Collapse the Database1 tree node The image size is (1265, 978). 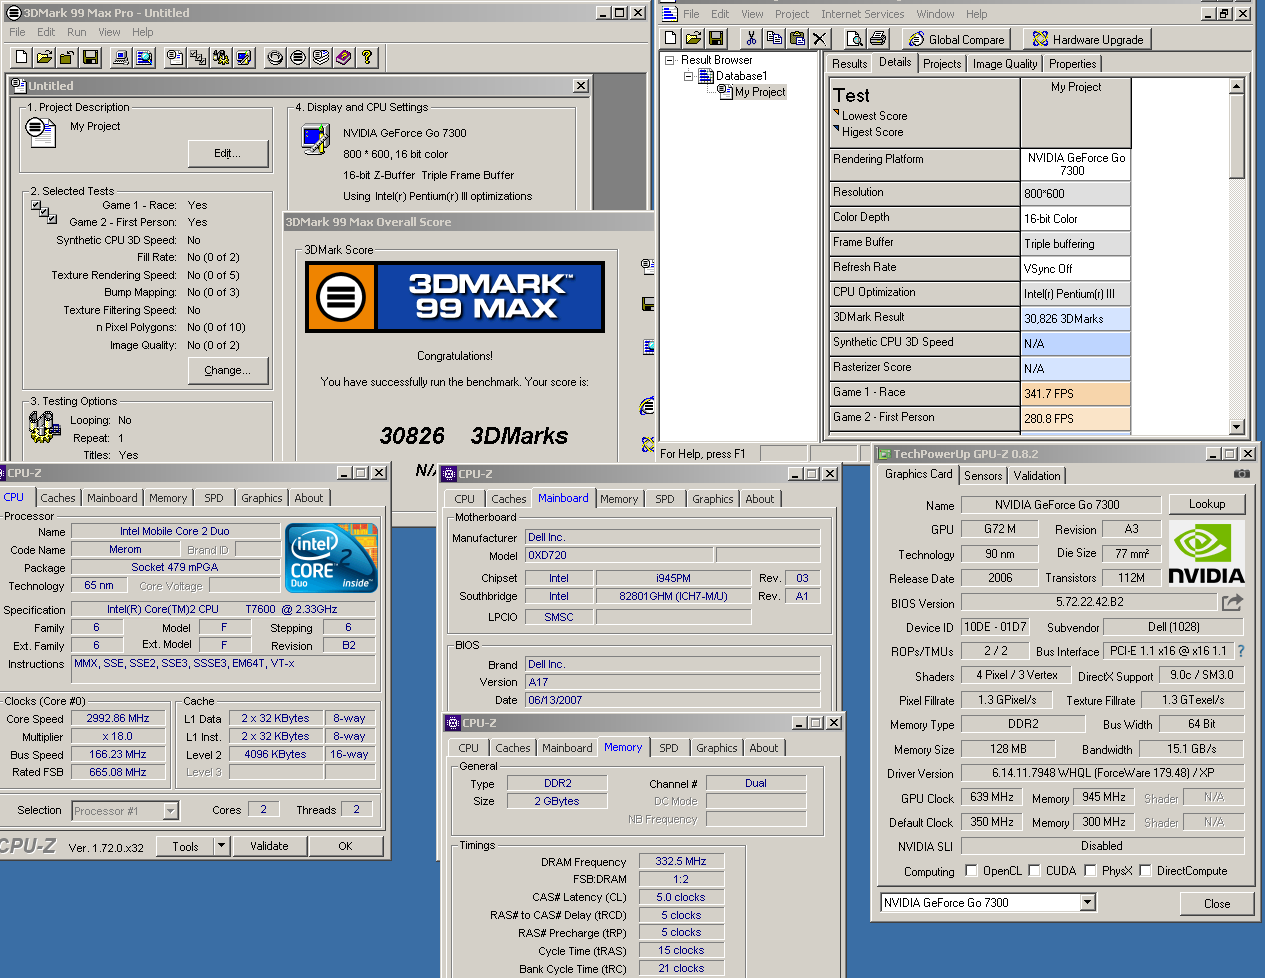(689, 76)
